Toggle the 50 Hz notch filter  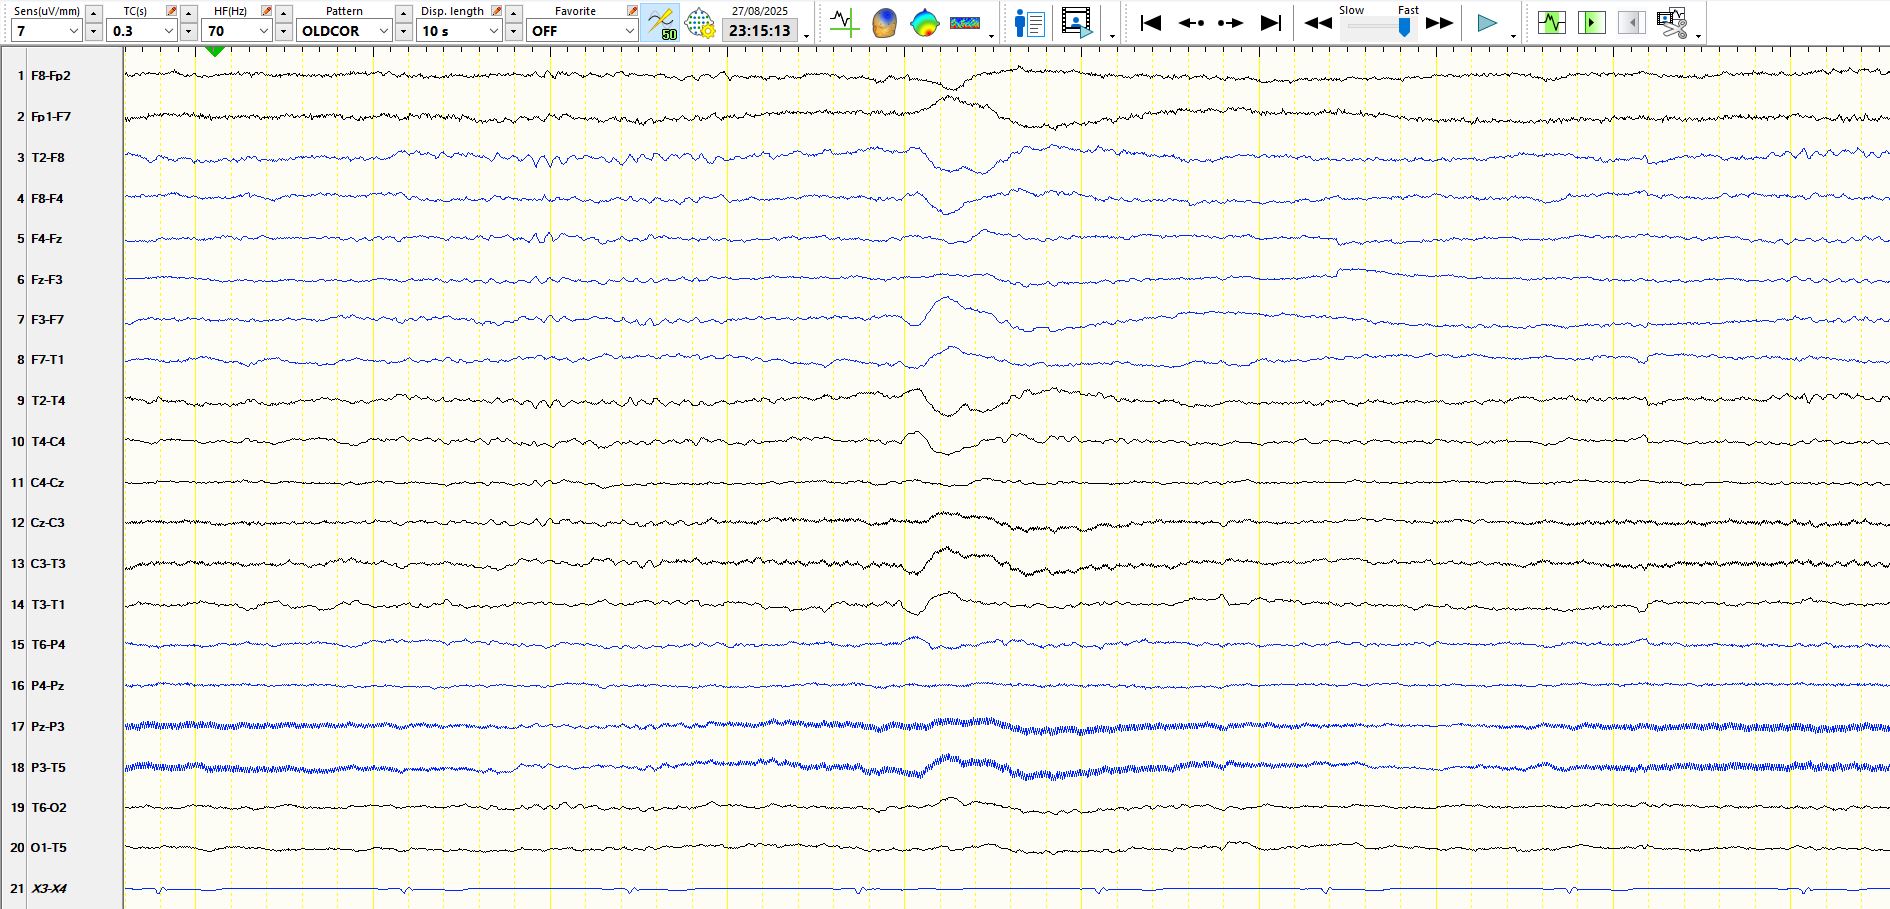click(660, 22)
